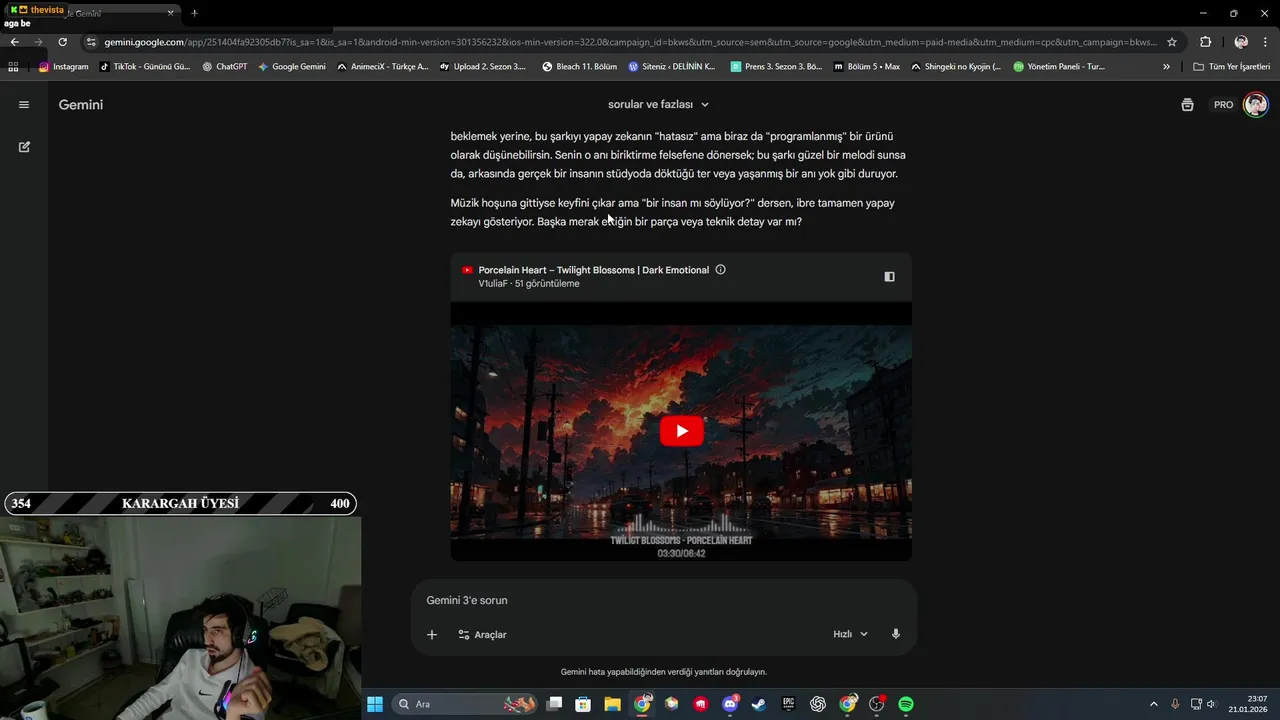Open File Explorer from the taskbar

click(612, 704)
